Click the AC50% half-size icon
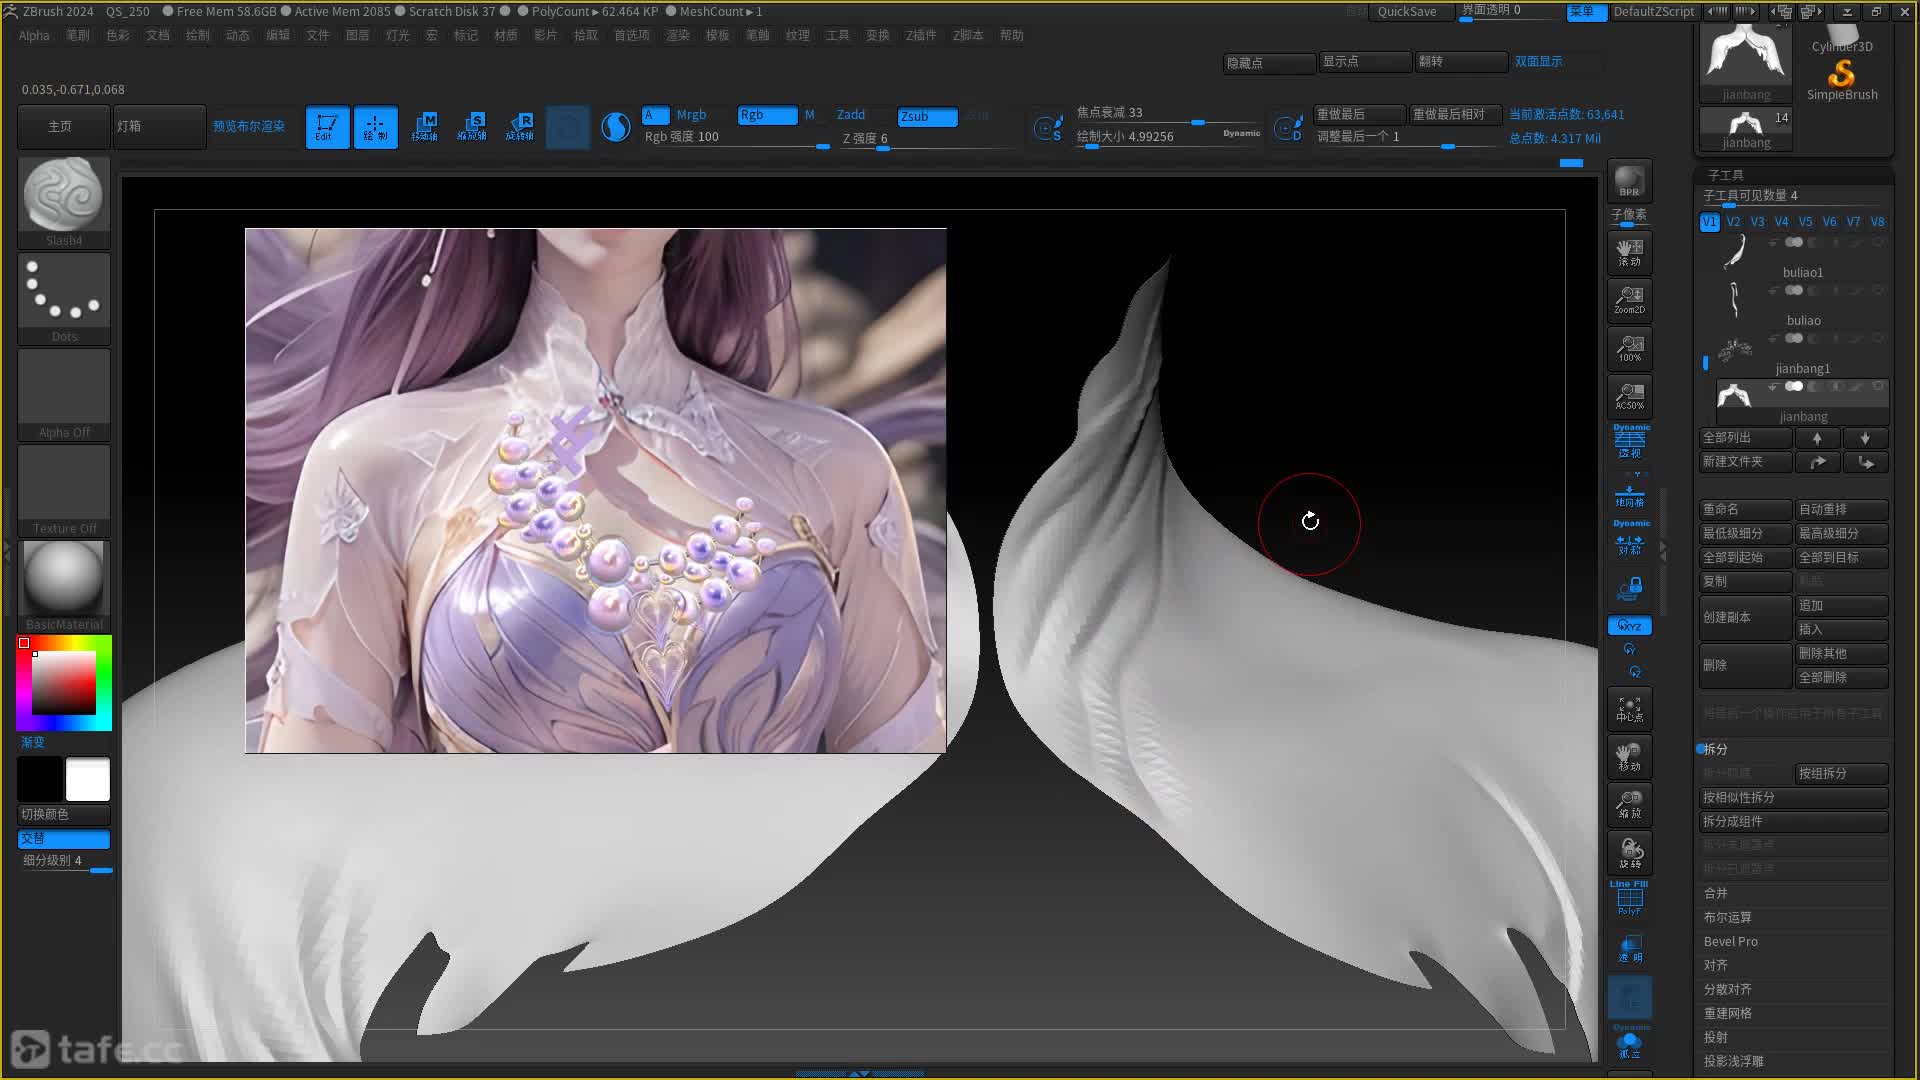The height and width of the screenshot is (1080, 1920). click(1629, 396)
